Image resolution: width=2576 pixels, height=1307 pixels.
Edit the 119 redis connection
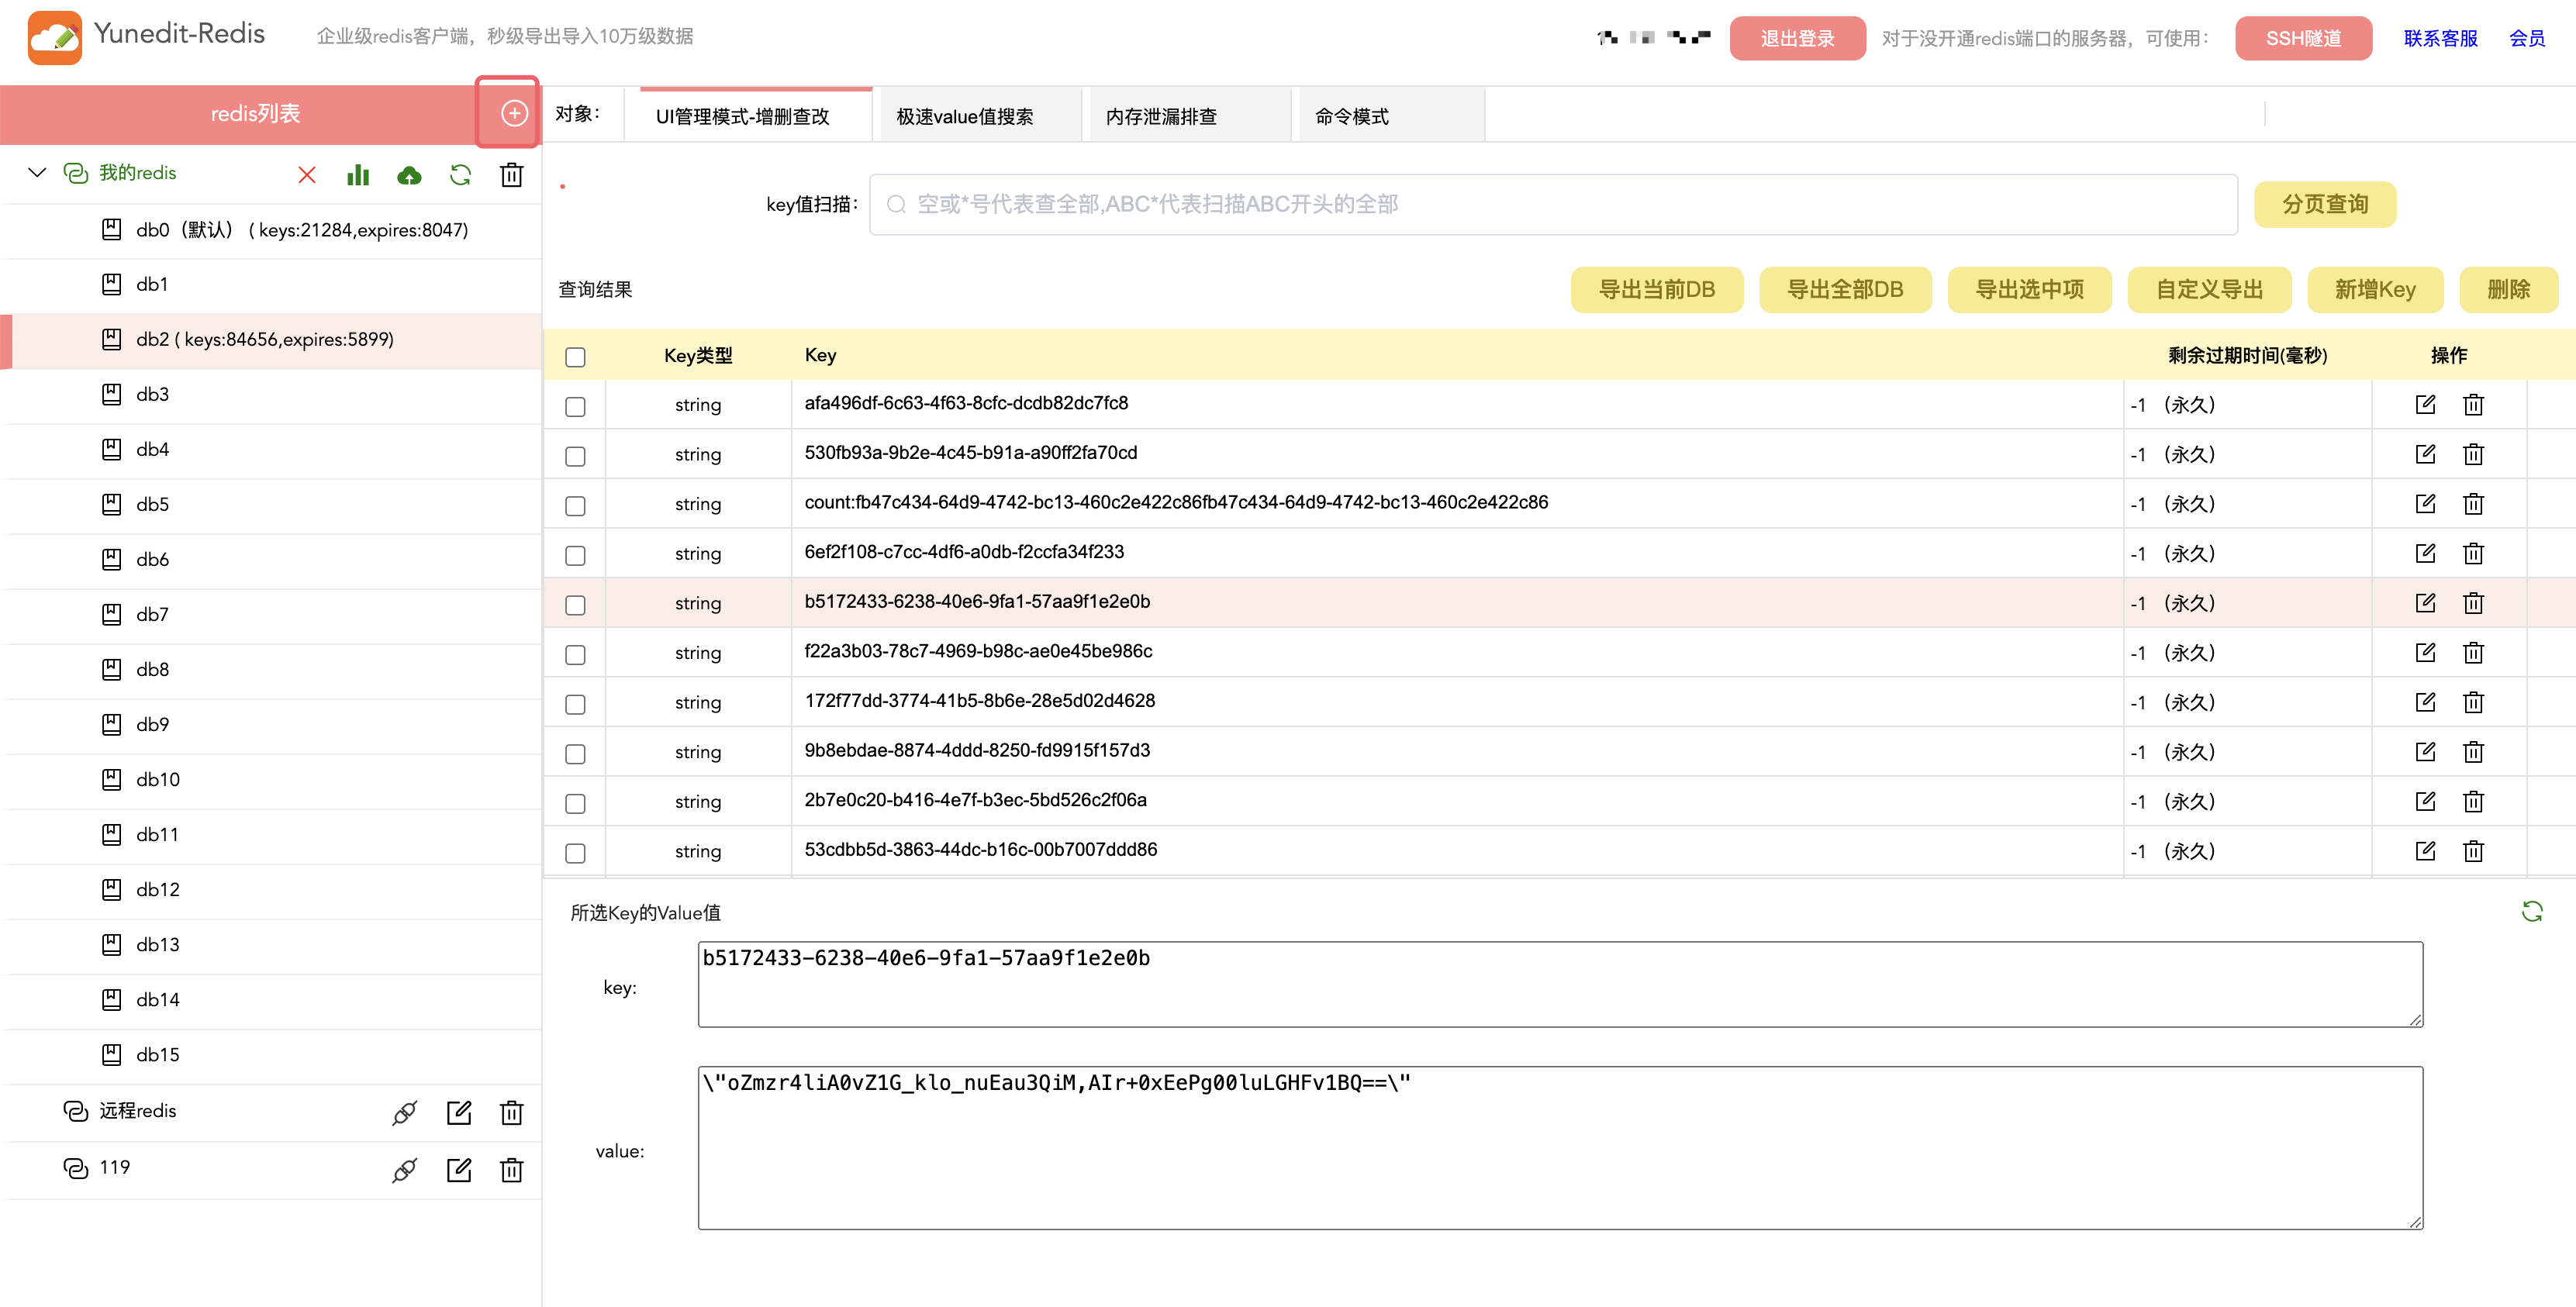(459, 1170)
